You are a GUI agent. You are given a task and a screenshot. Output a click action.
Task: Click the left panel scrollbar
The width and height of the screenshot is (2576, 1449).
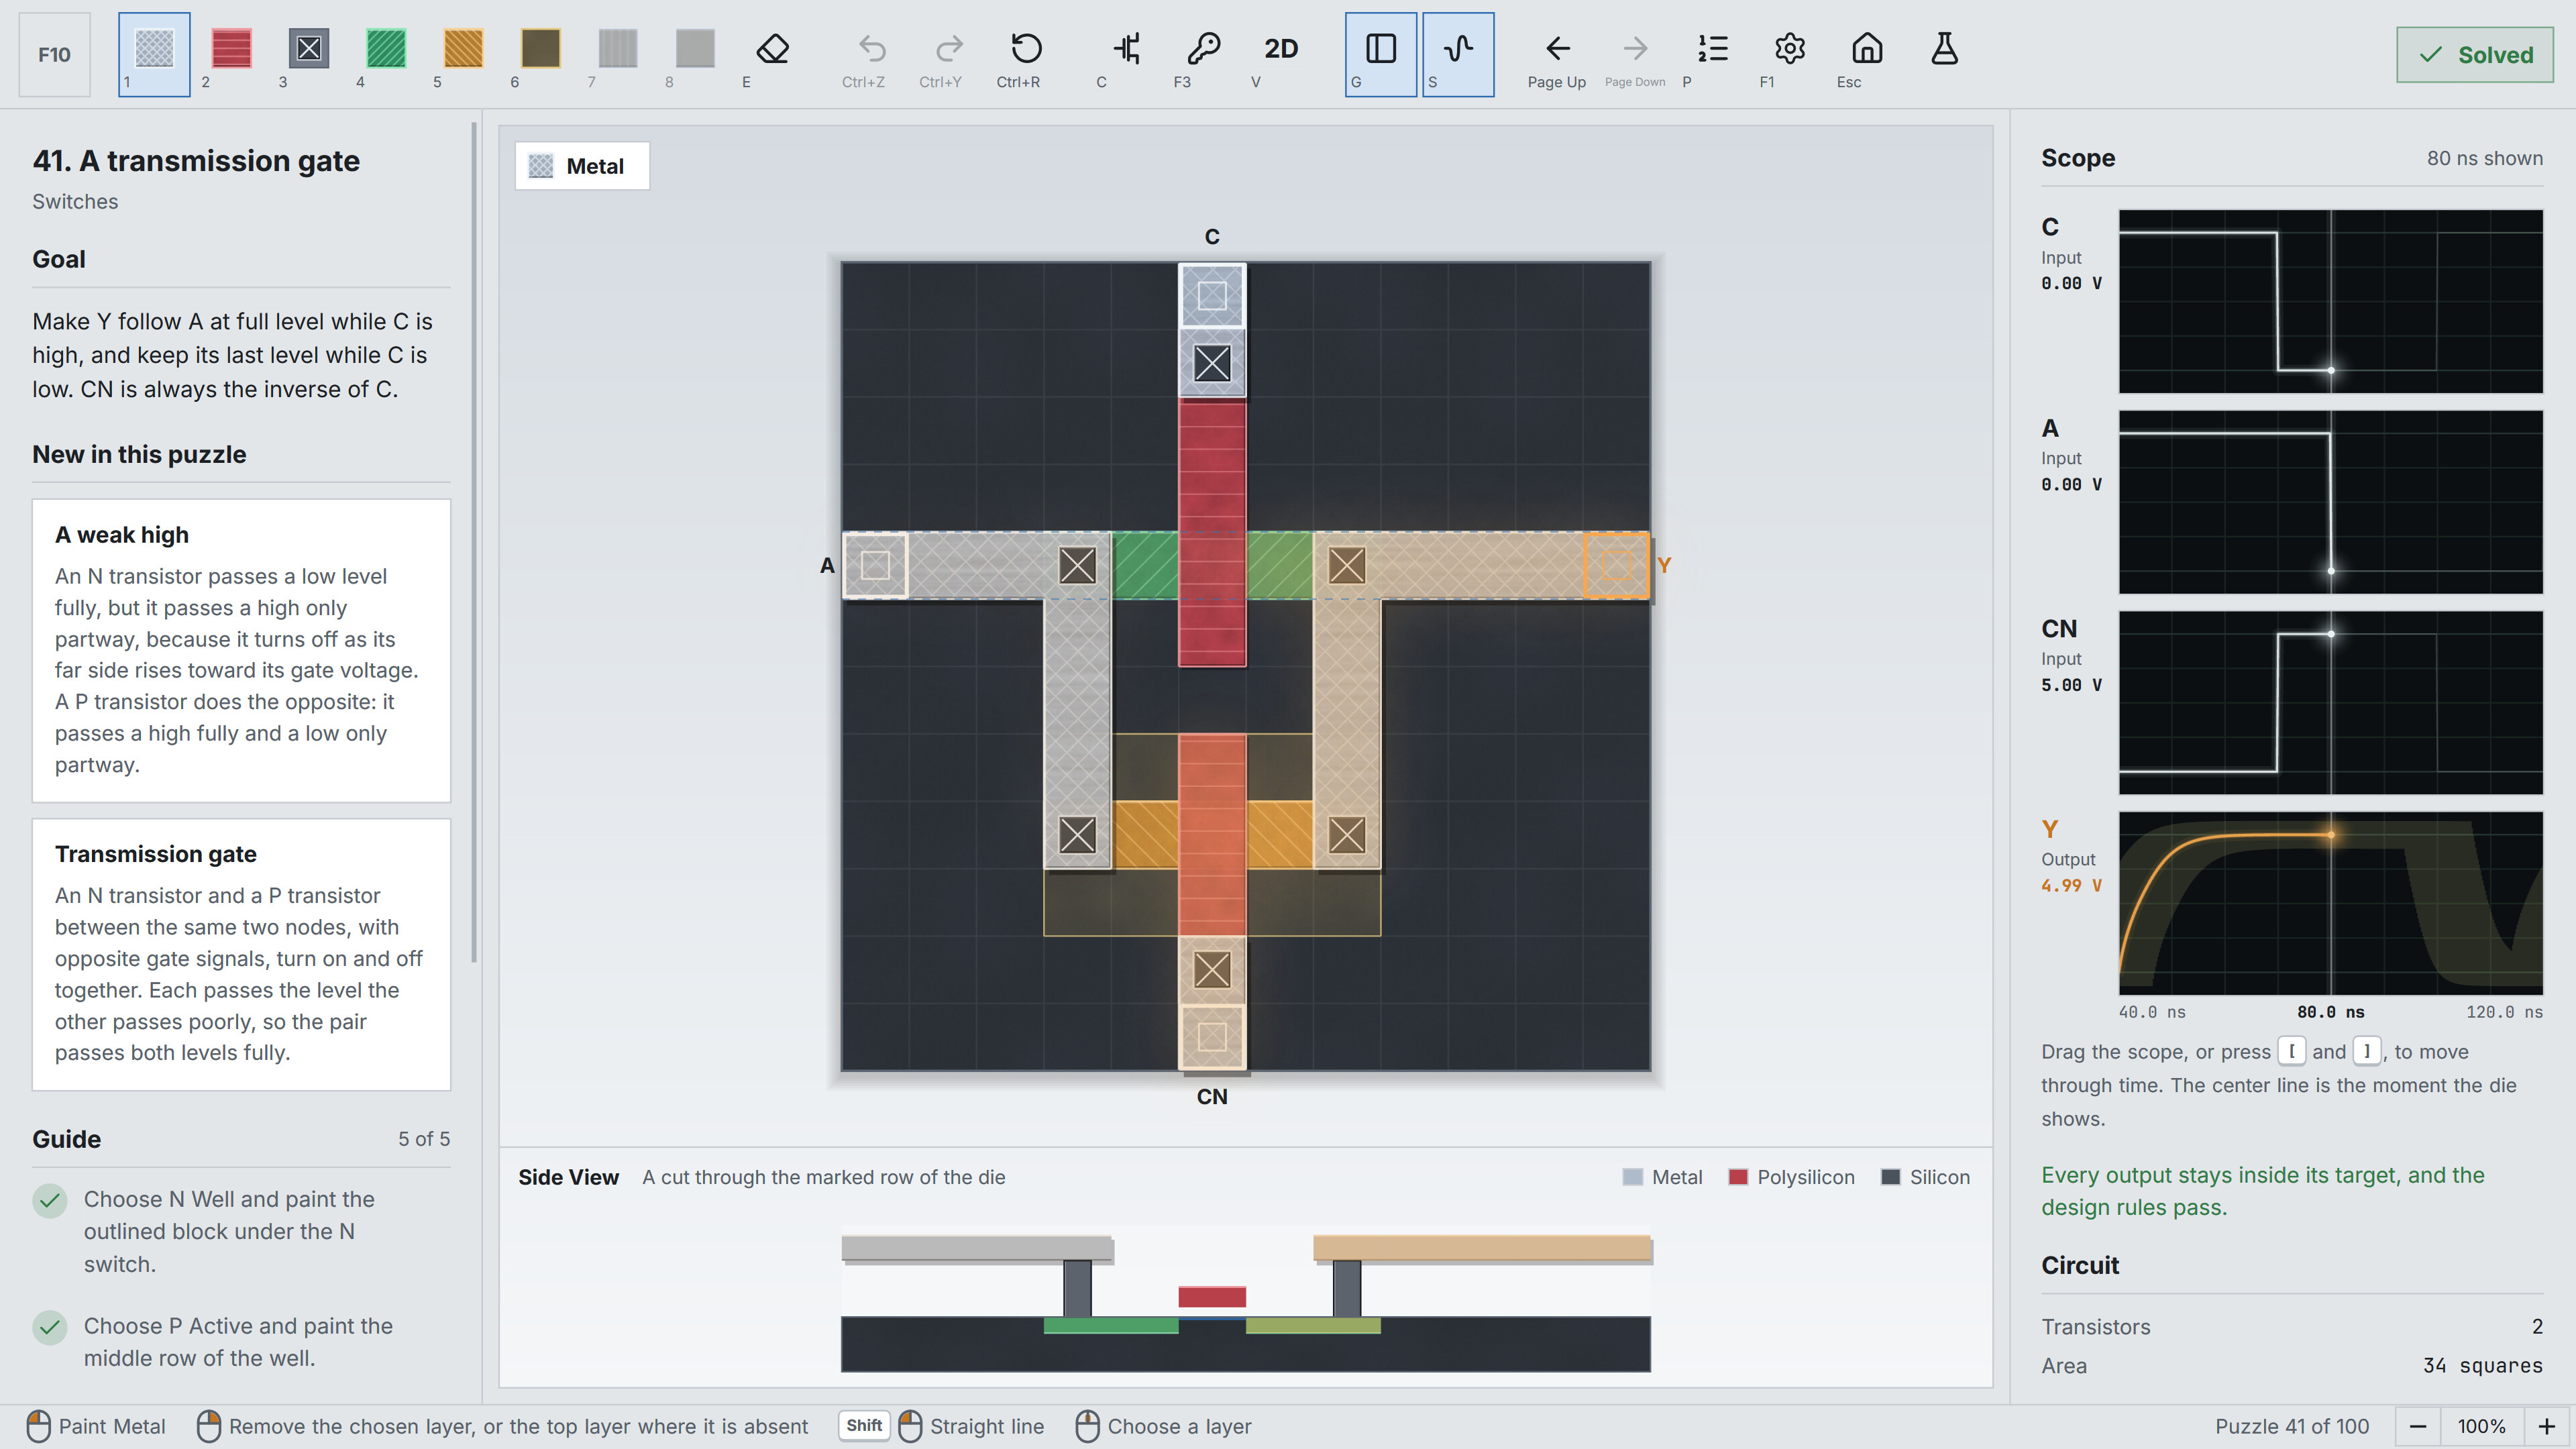(x=474, y=543)
